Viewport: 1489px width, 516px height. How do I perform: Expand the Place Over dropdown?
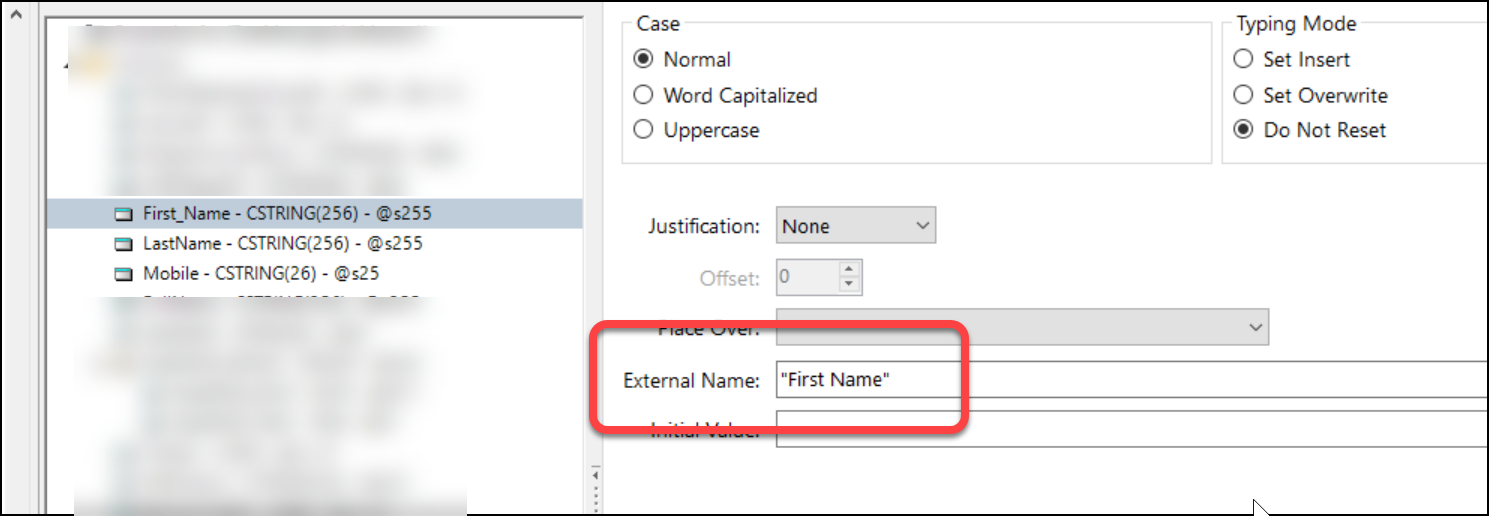click(x=1022, y=327)
